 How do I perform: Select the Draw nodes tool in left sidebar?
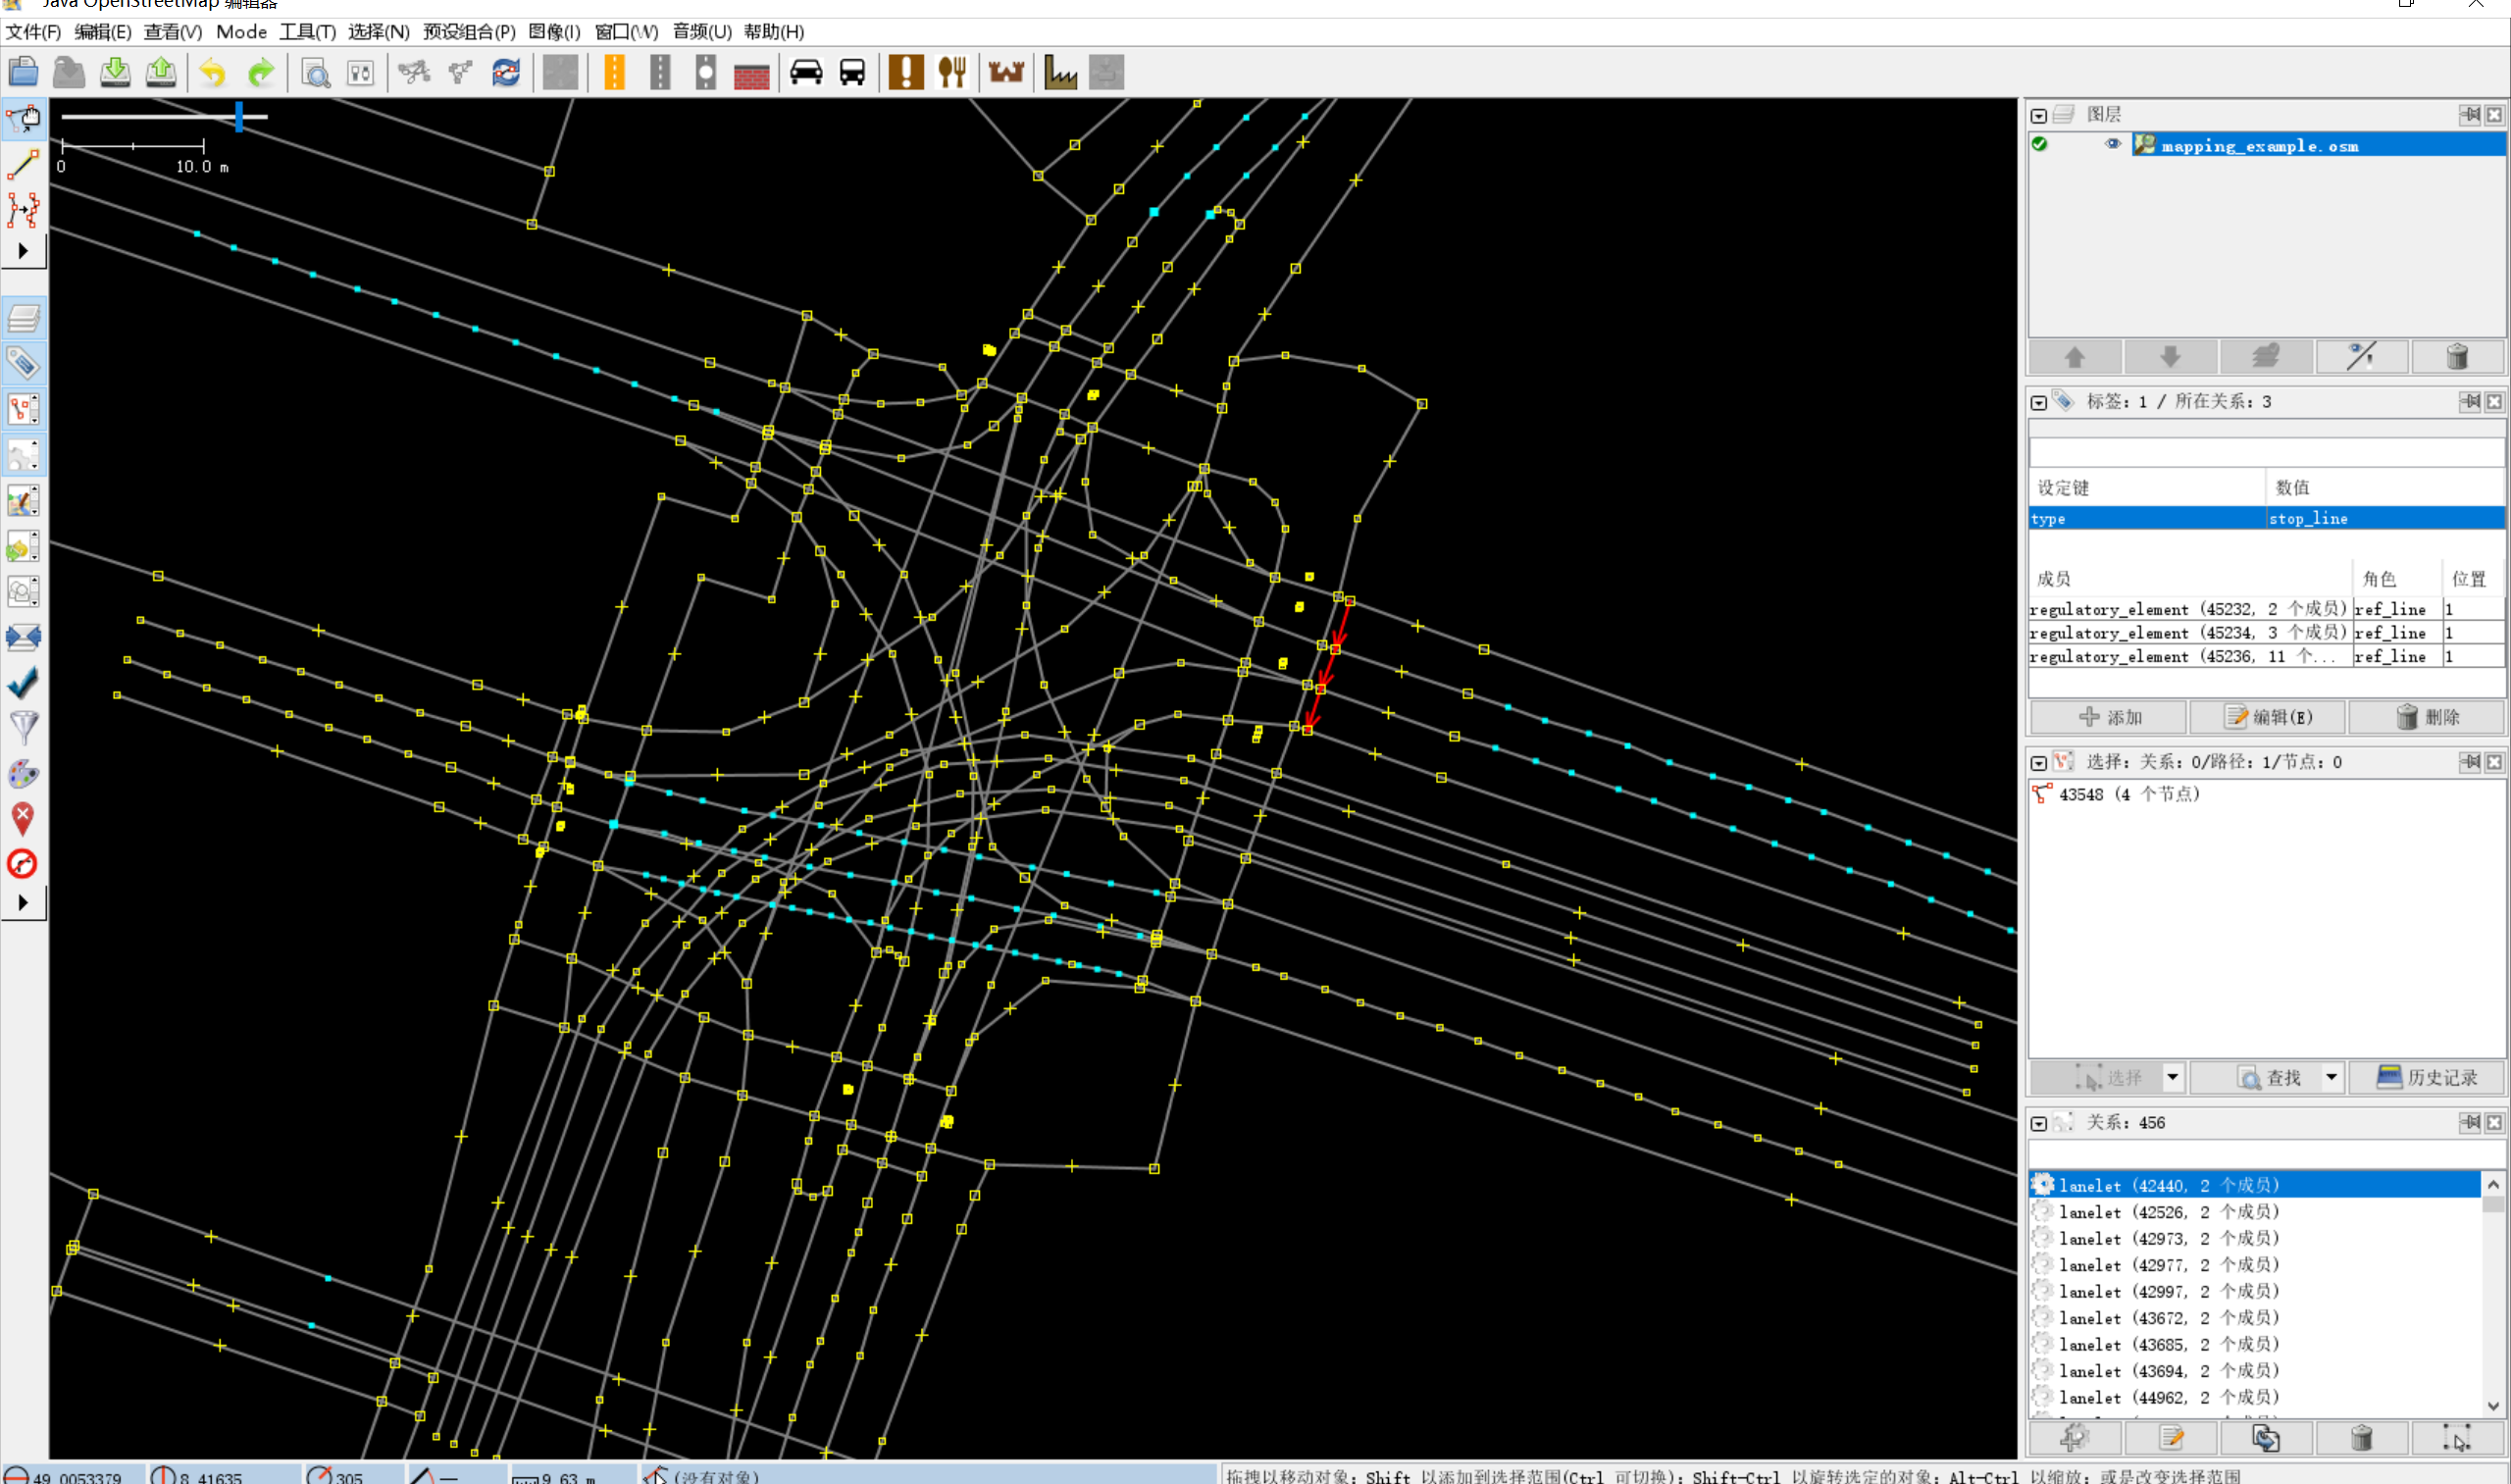tap(24, 164)
